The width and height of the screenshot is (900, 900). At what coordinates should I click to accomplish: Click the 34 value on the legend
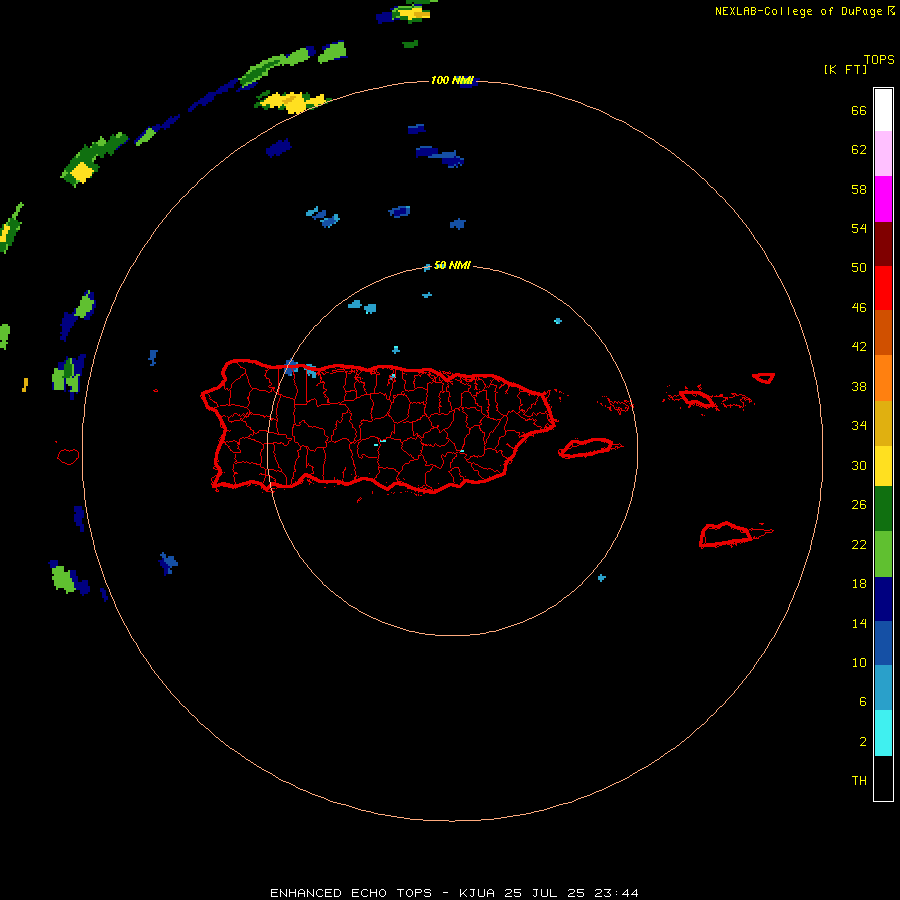(859, 425)
